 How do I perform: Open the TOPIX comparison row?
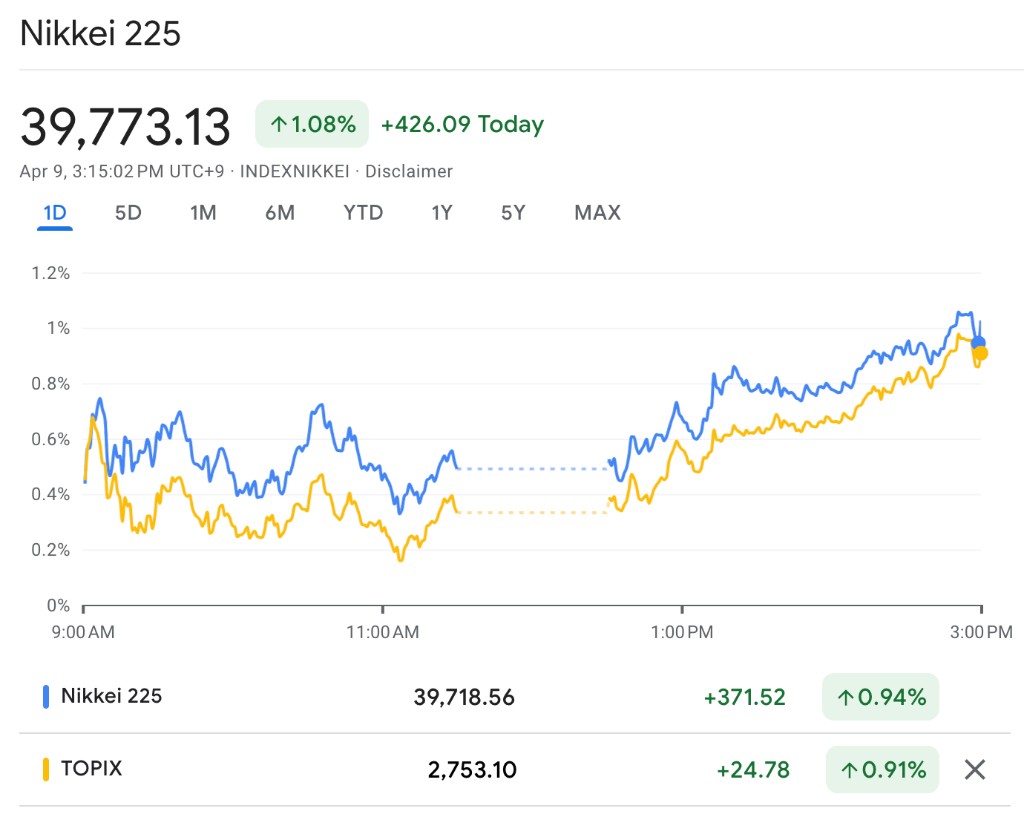92,769
